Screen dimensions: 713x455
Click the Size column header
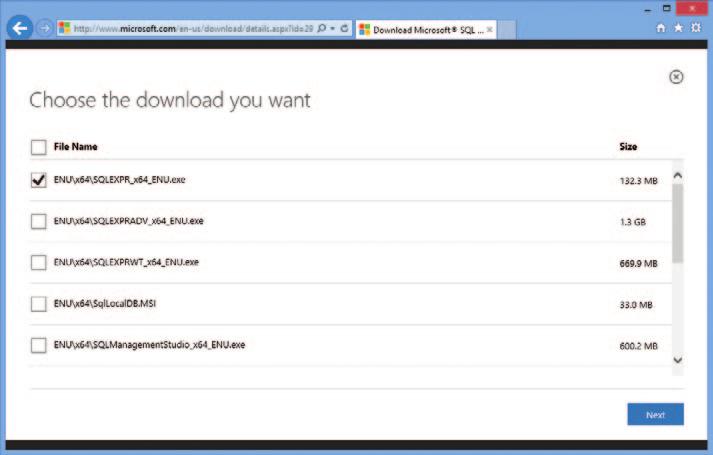click(x=628, y=146)
